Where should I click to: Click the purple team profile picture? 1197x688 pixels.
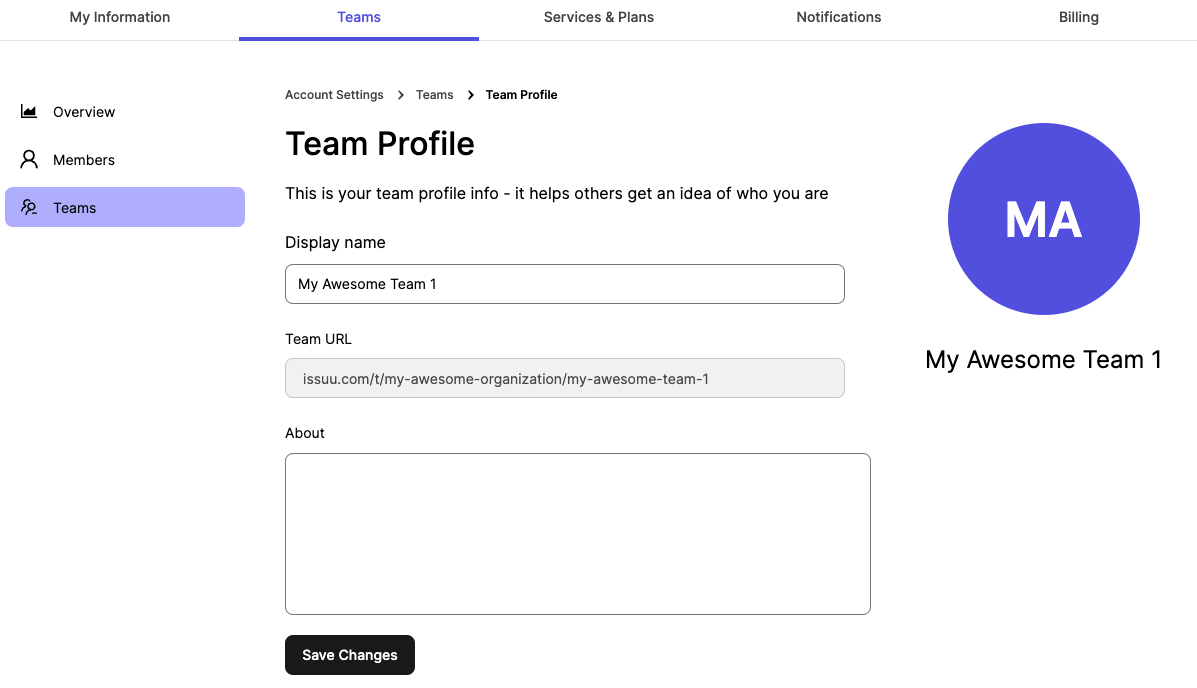1043,219
